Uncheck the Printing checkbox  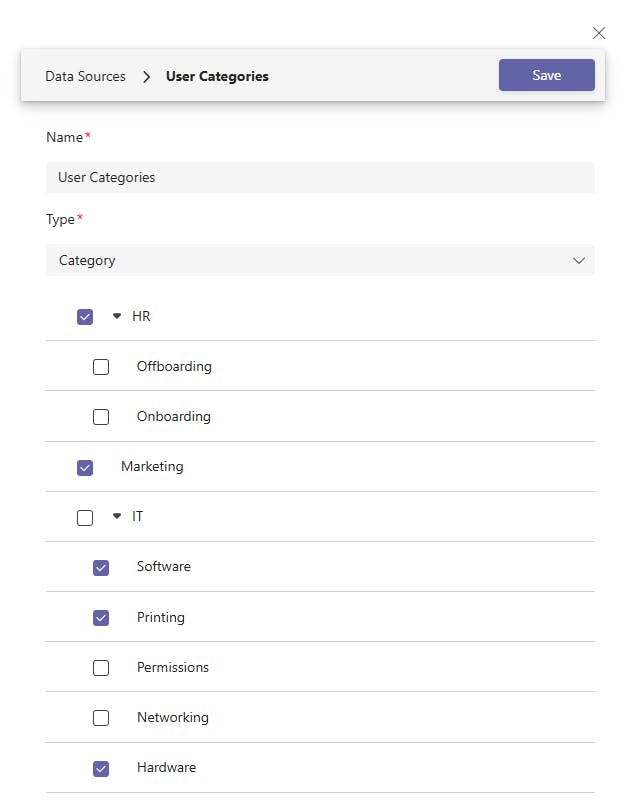(101, 618)
